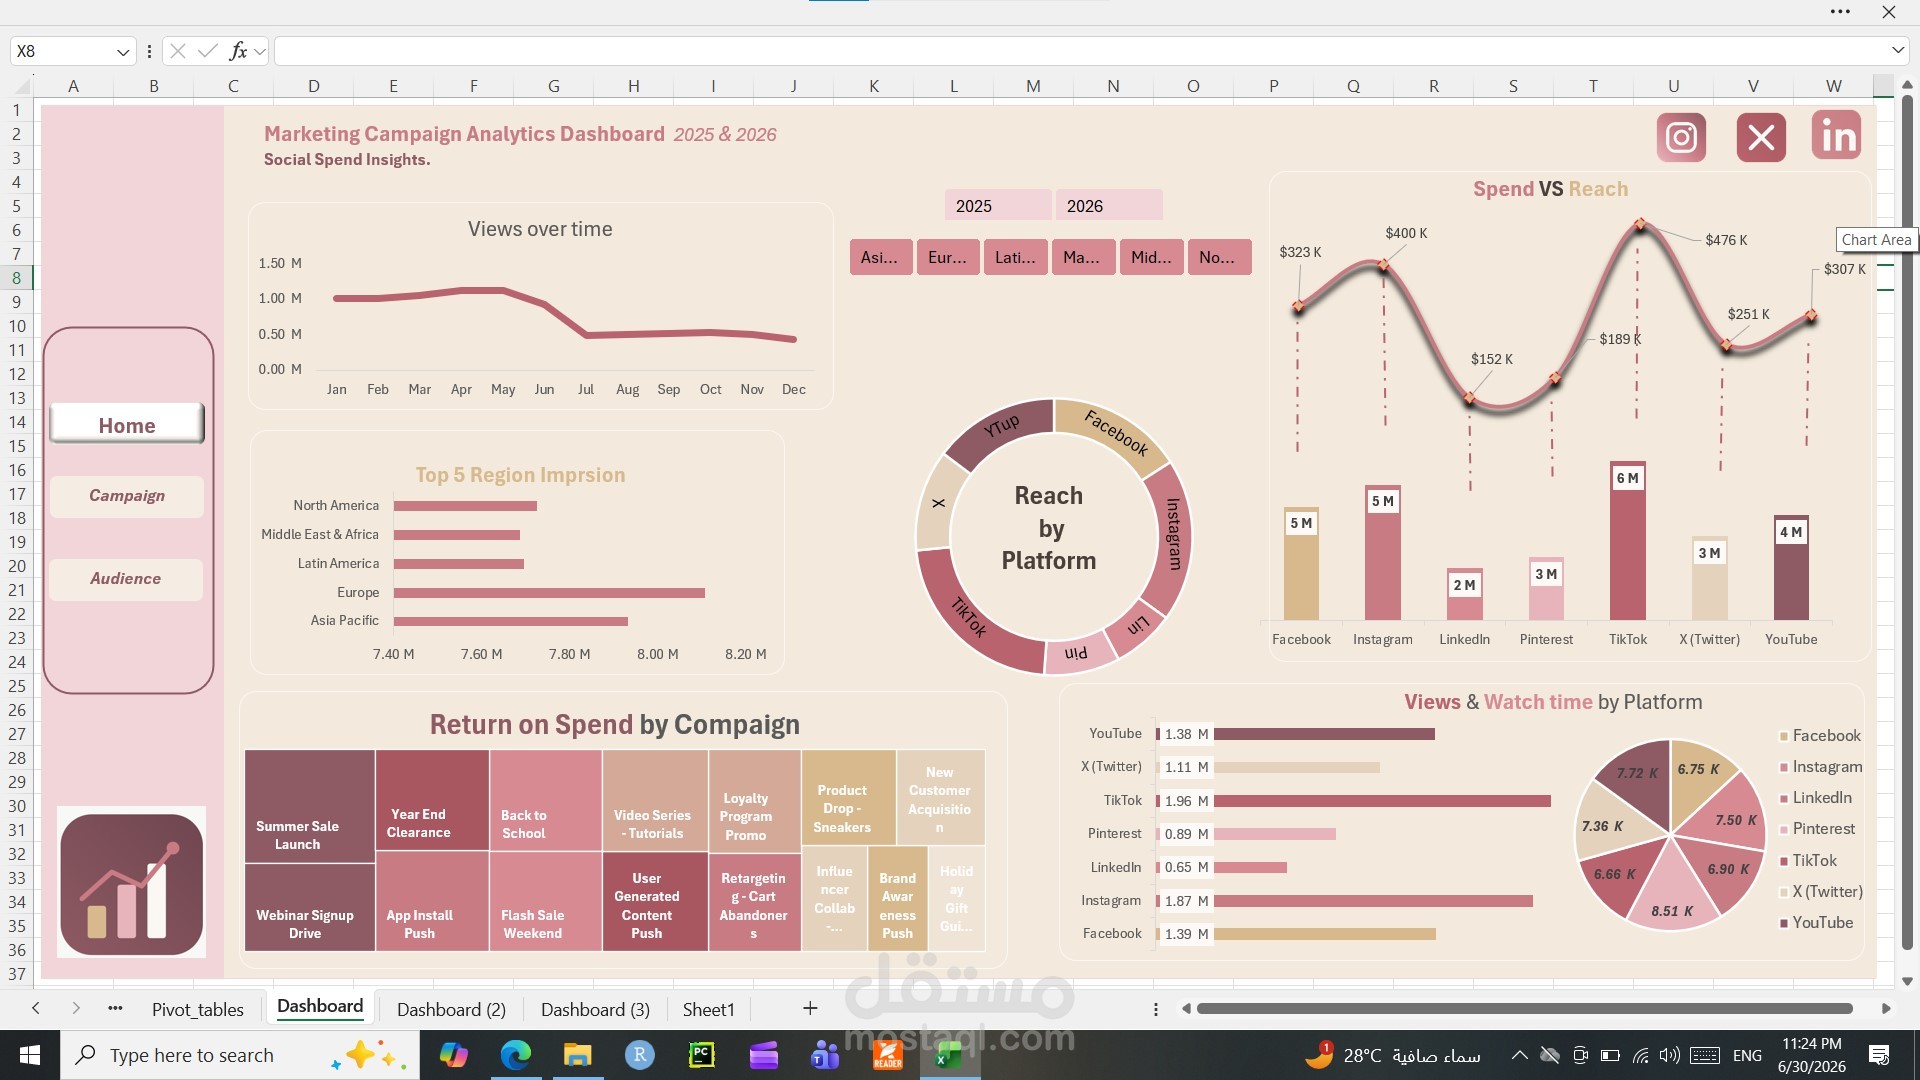
Task: Toggle the Mid... region slicer button
Action: coord(1151,257)
